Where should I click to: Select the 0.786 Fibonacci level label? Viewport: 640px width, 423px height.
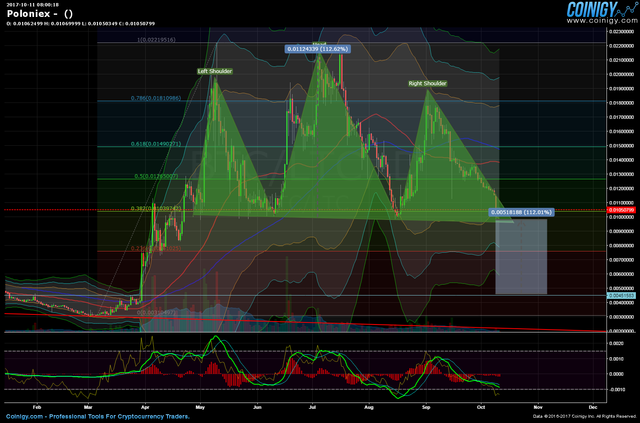coord(156,98)
